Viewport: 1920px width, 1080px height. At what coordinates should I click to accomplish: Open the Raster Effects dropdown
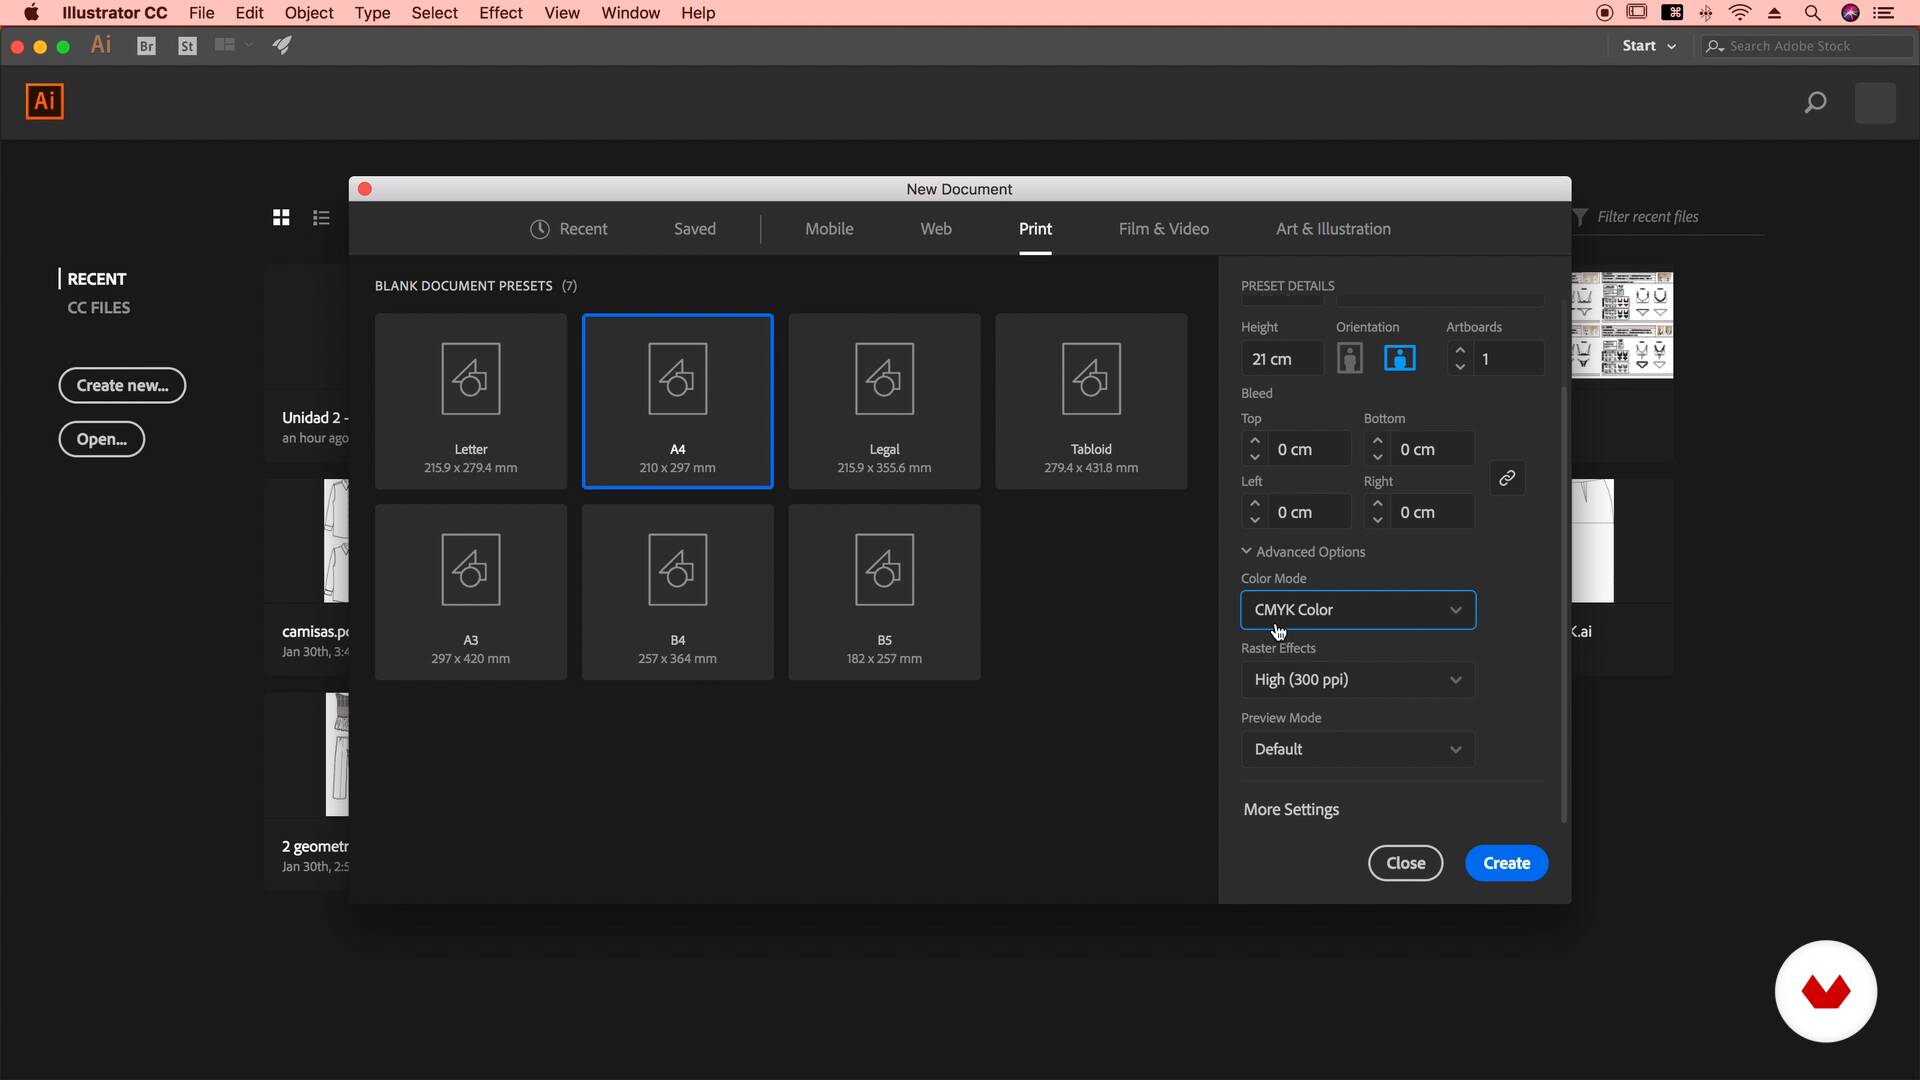pos(1358,680)
